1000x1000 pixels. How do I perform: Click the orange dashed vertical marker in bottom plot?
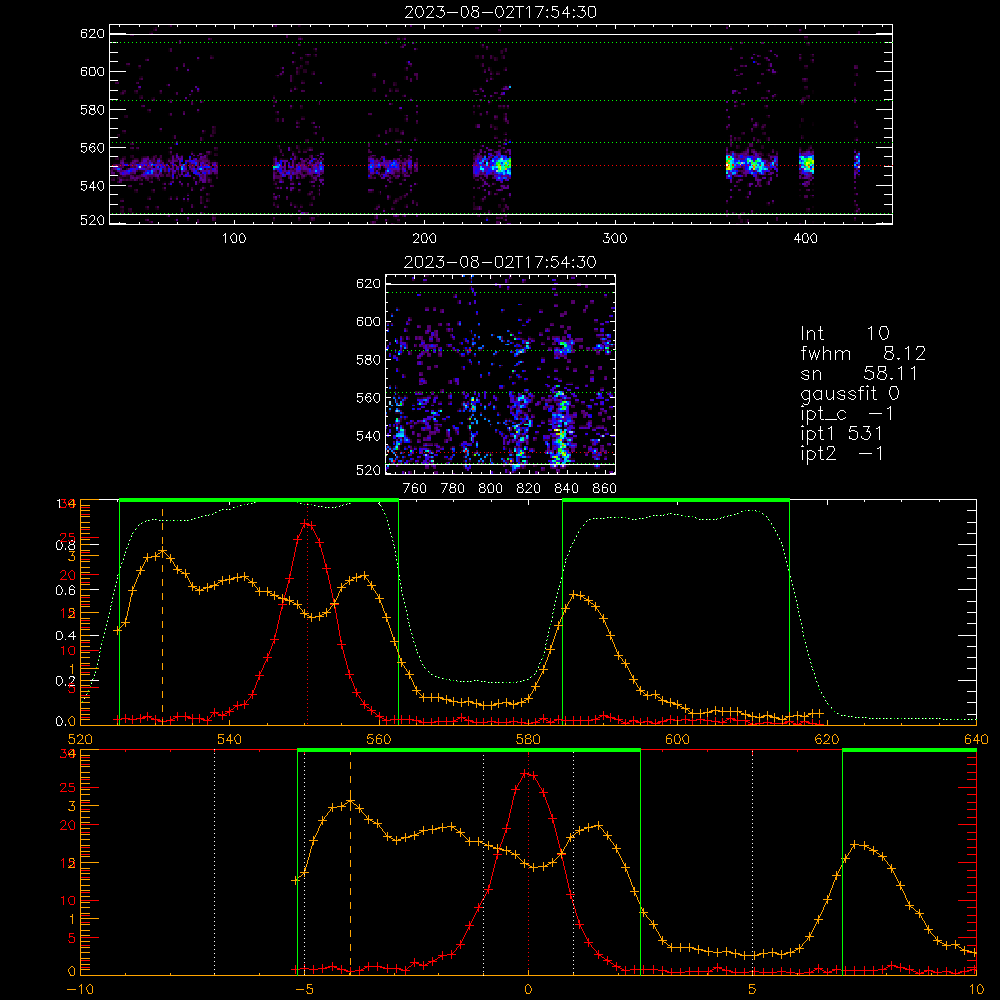point(350,862)
